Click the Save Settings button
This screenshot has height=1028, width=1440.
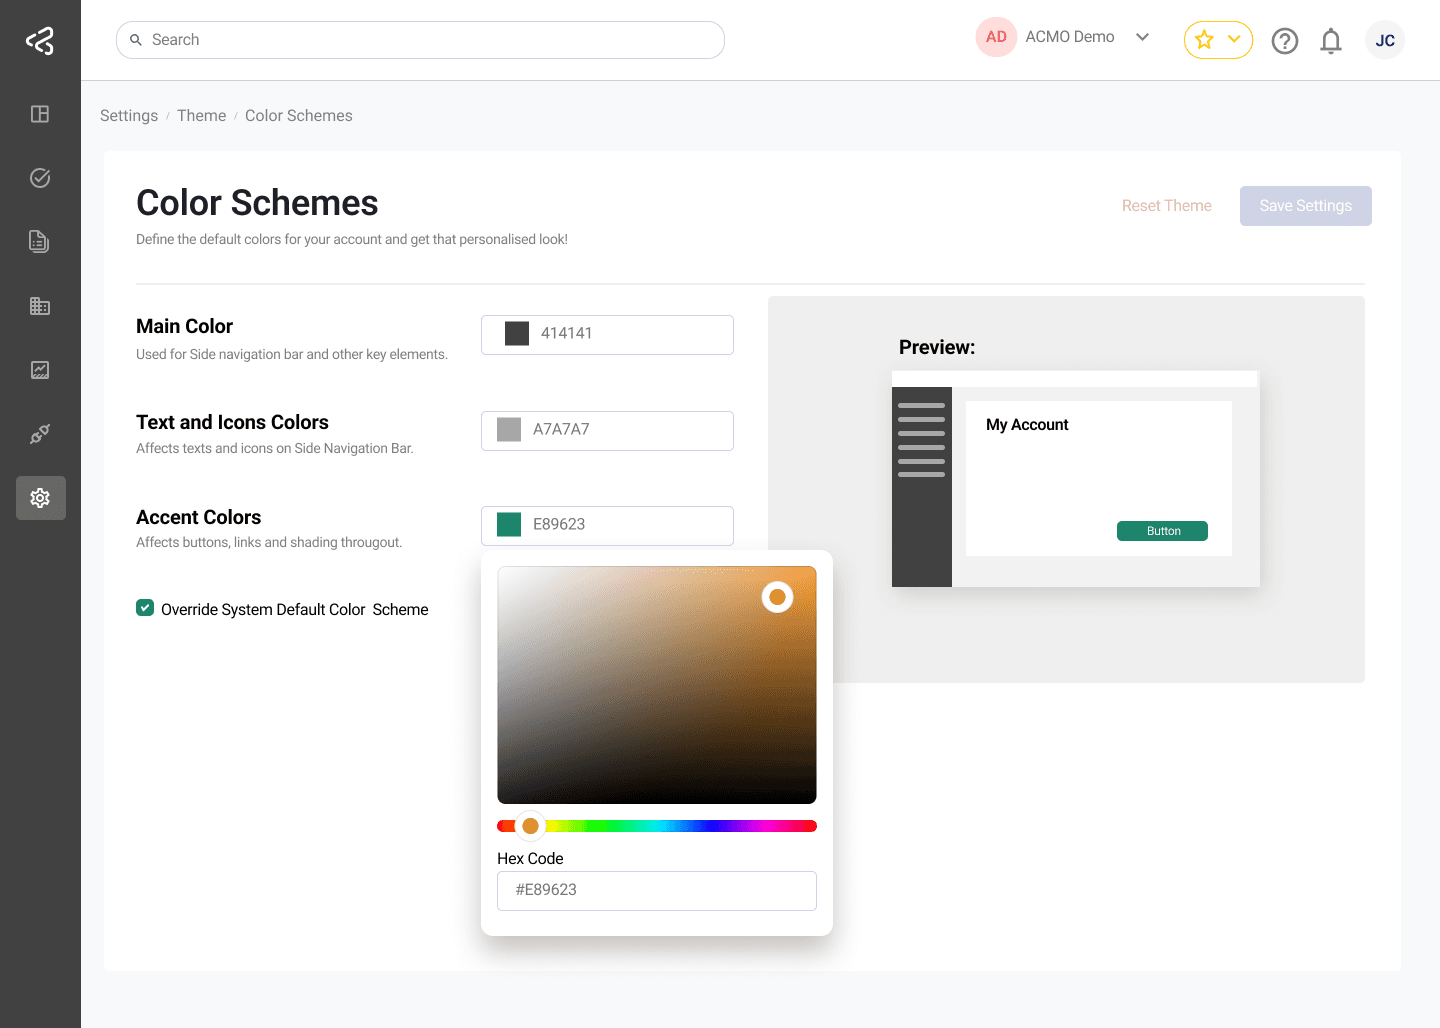(x=1305, y=205)
